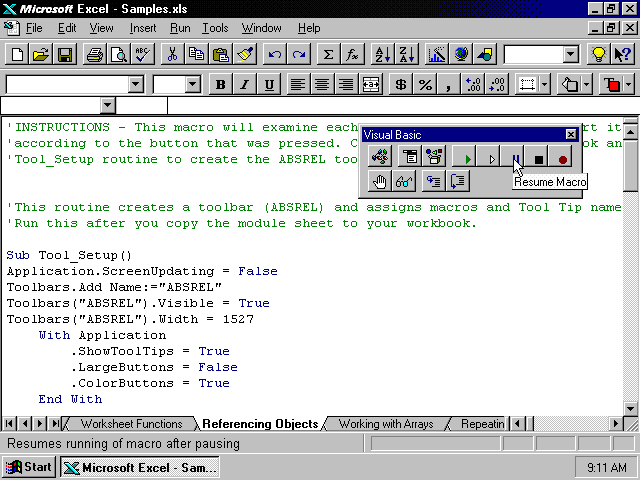Stop the macro with the black square
This screenshot has width=640, height=480.
point(538,158)
